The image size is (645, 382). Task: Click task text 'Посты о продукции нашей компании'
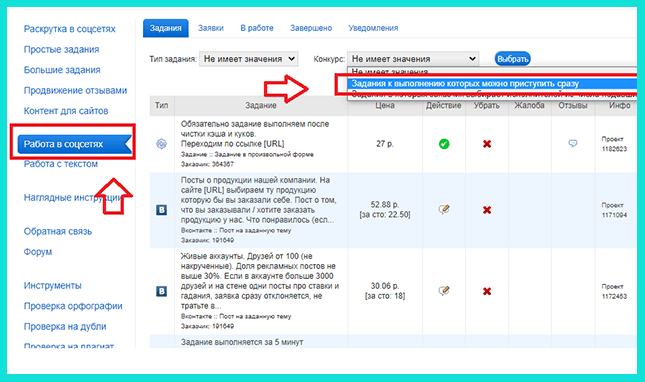pos(250,180)
